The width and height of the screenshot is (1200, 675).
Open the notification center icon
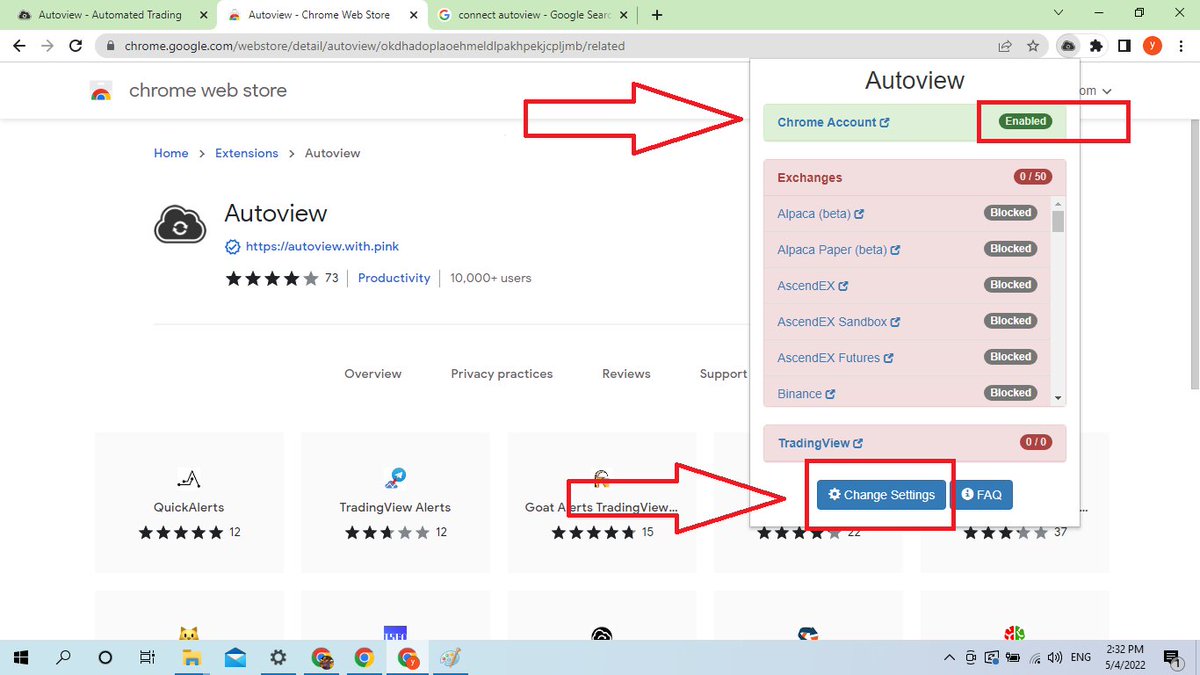tap(1173, 658)
